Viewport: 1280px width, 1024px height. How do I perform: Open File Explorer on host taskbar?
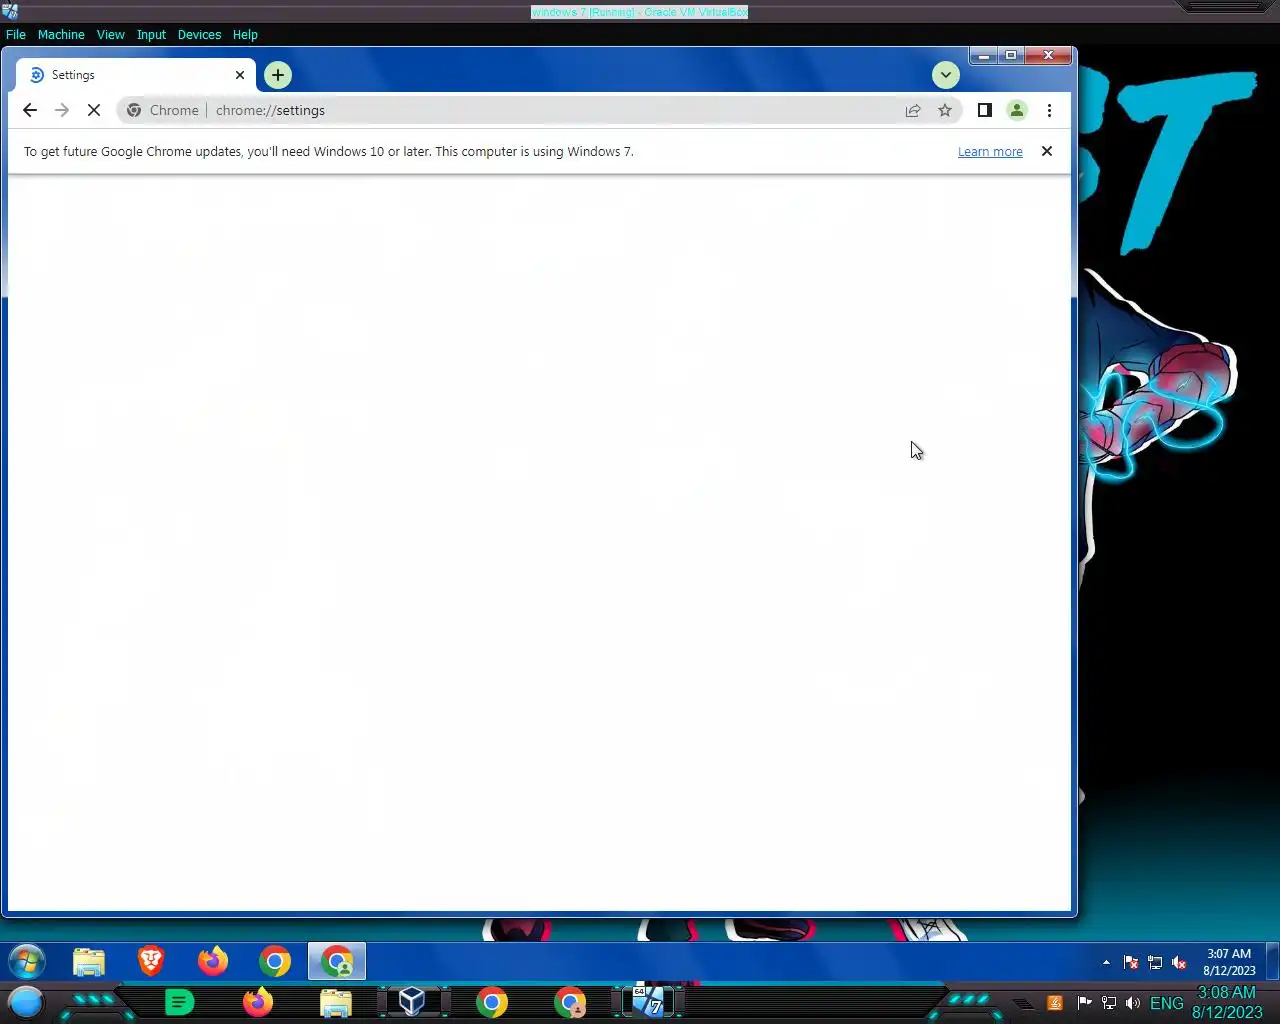336,1002
